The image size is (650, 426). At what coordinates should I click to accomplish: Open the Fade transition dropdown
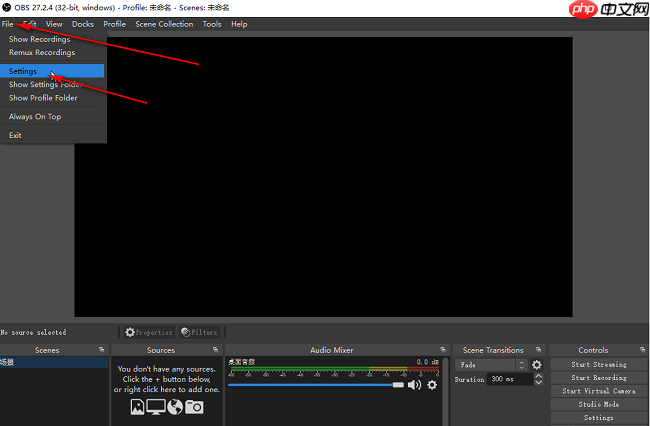(x=491, y=365)
